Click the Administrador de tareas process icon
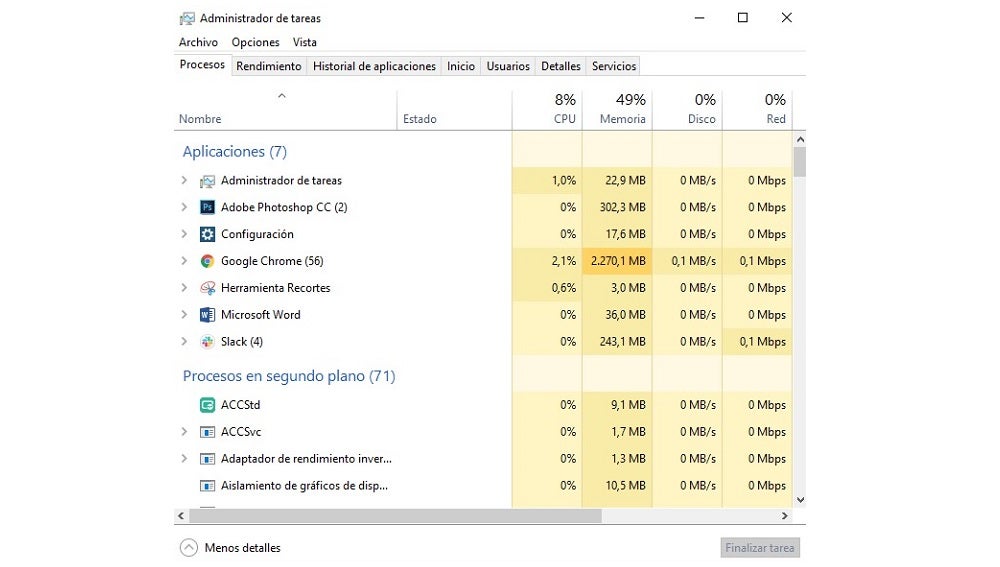This screenshot has height=567, width=1000. click(207, 181)
